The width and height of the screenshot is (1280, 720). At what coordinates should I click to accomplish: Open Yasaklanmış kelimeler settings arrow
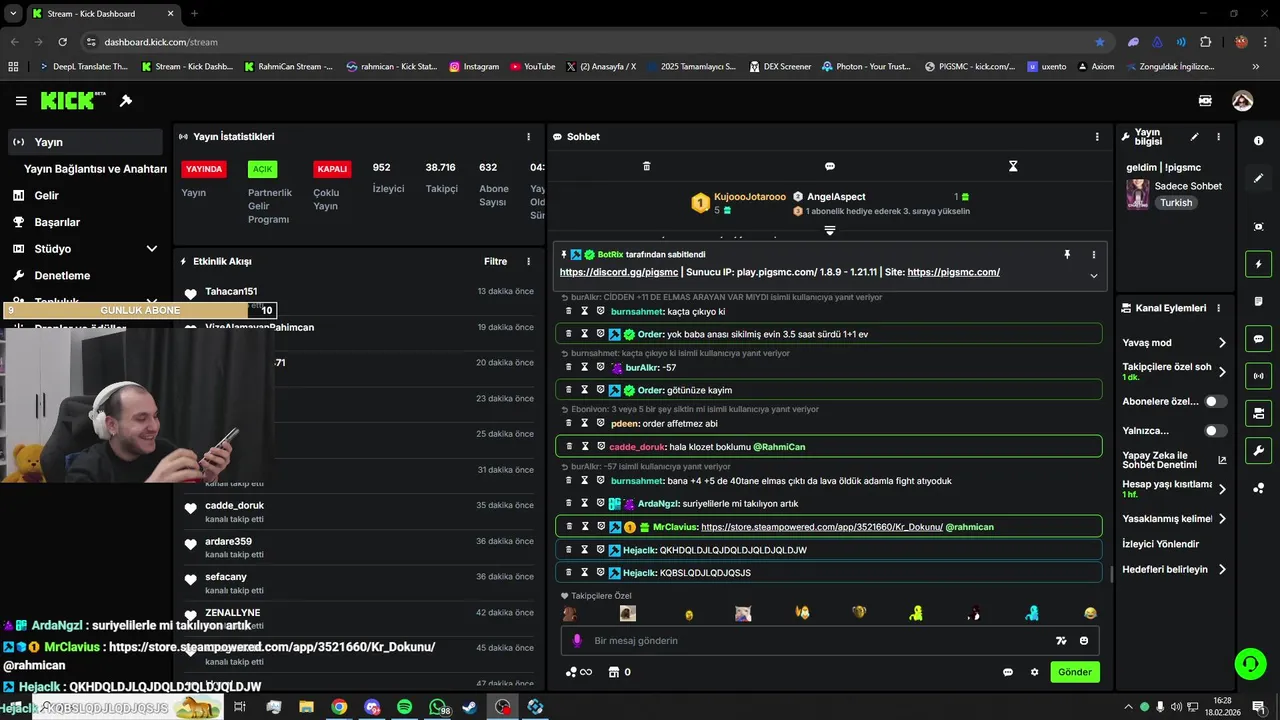click(1222, 519)
